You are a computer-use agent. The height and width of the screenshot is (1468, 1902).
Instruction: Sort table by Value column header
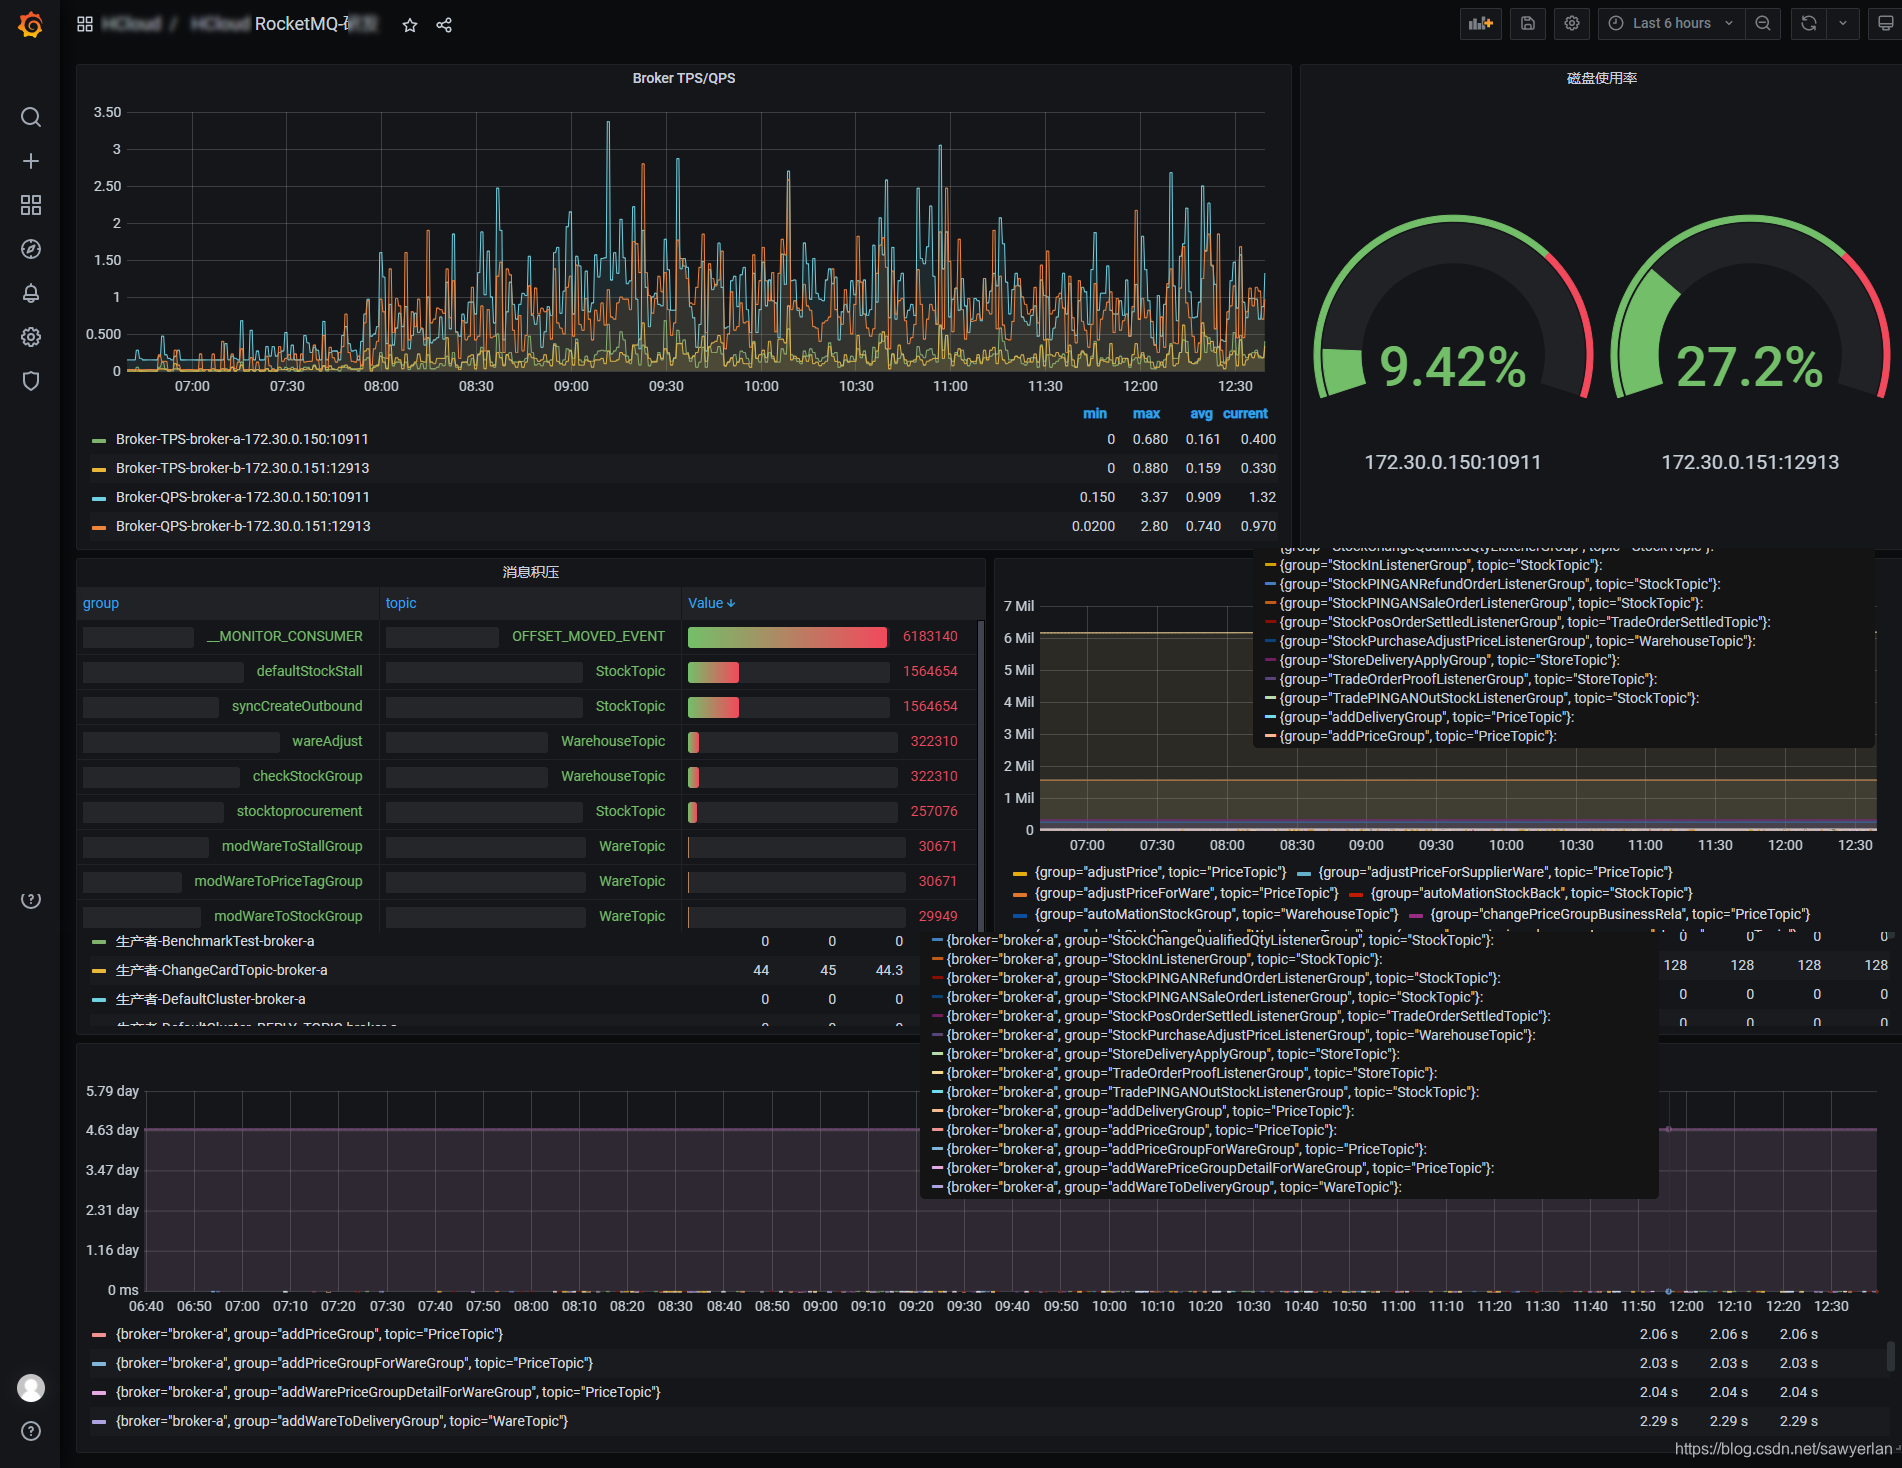click(711, 603)
